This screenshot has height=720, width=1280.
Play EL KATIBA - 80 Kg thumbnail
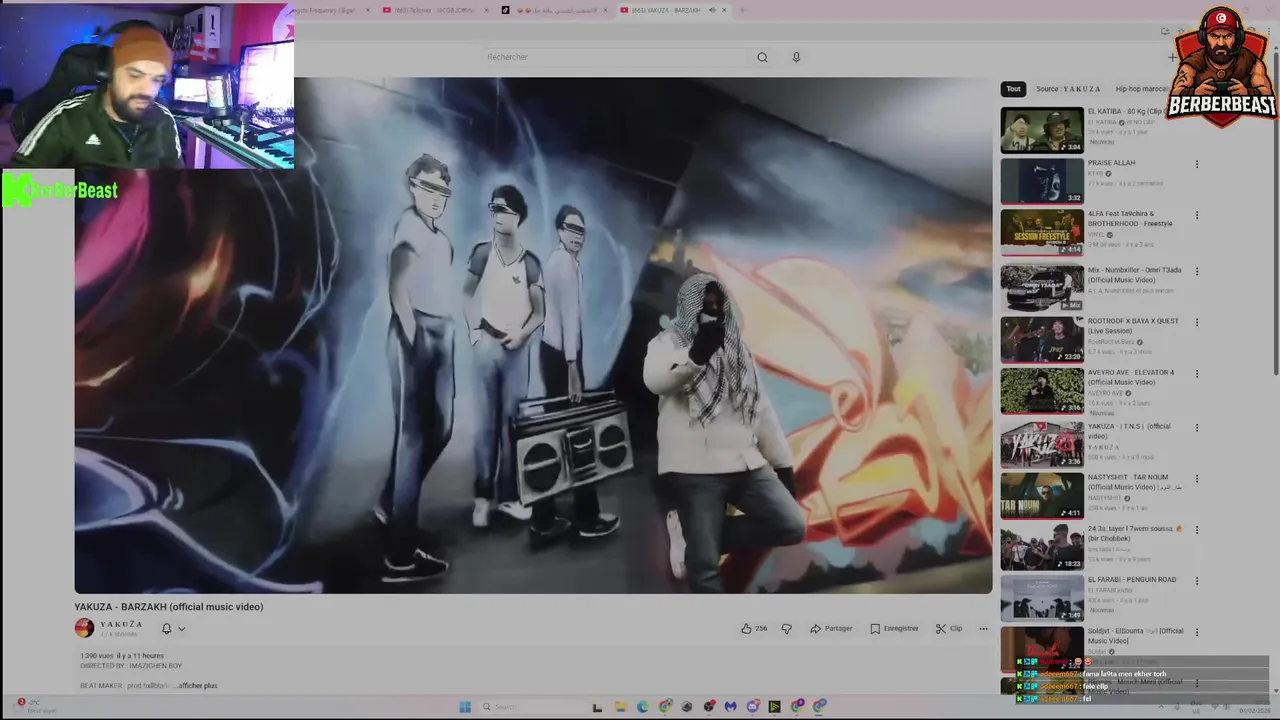click(x=1042, y=130)
